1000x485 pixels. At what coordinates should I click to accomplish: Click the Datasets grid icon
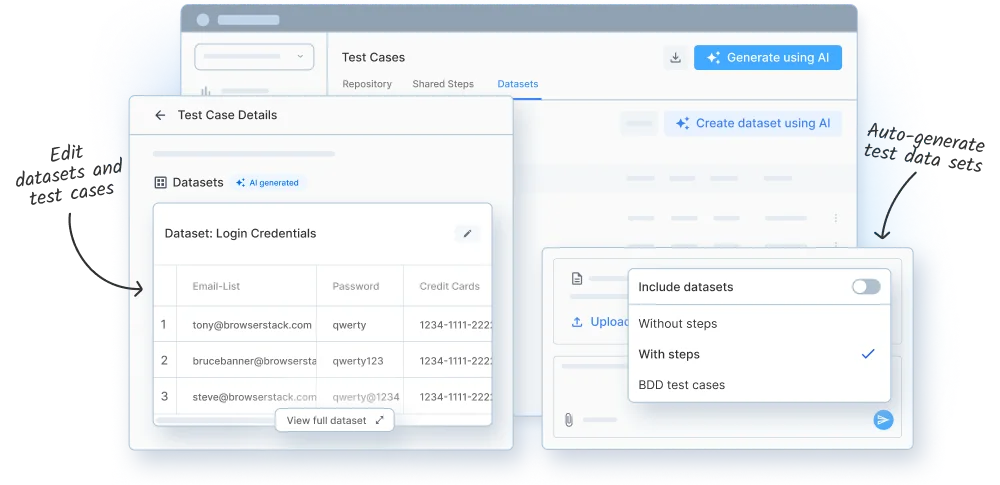click(x=161, y=183)
